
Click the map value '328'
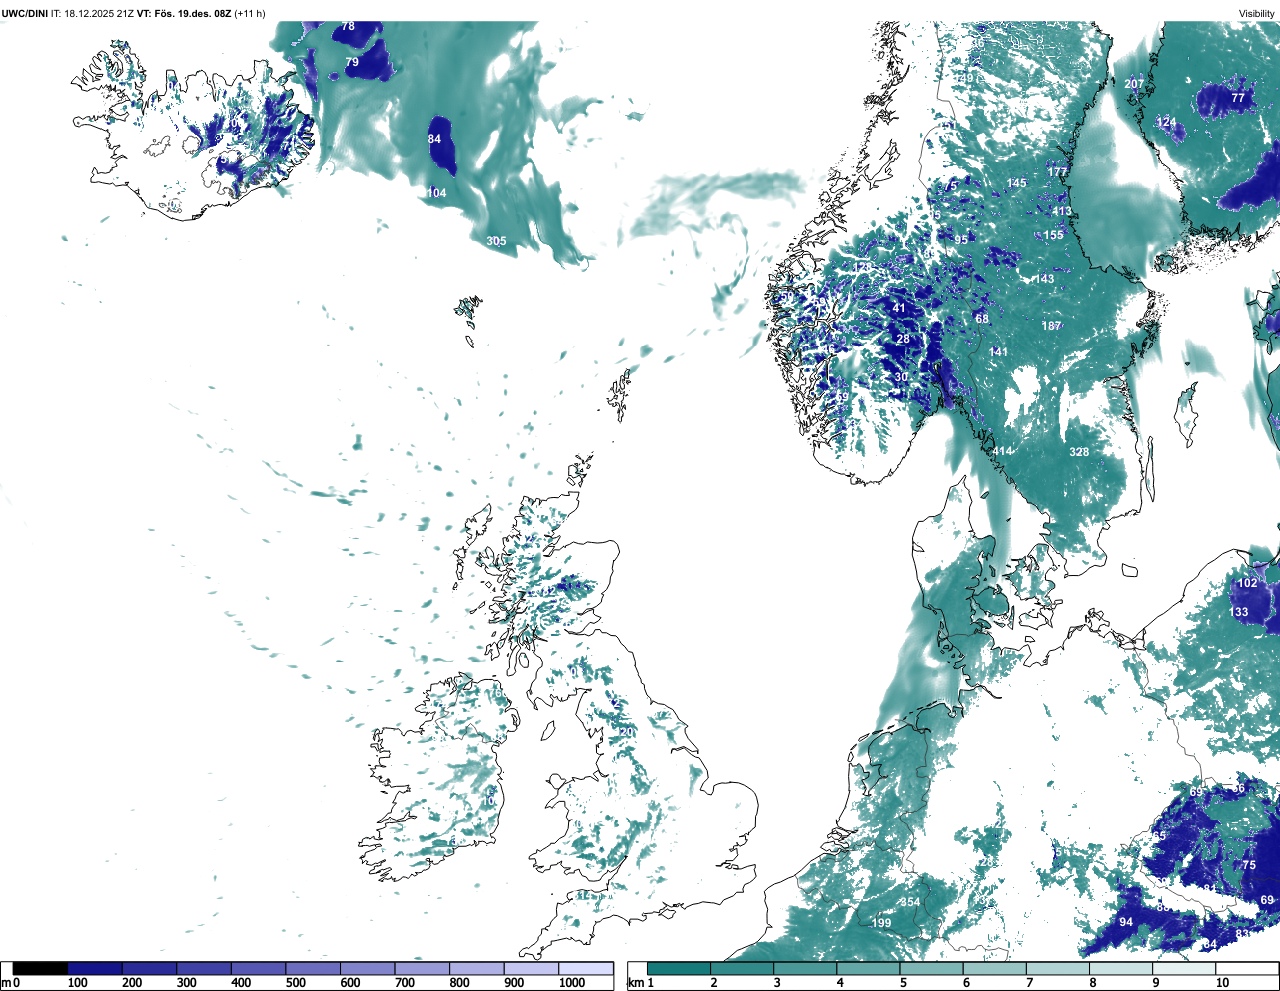[1079, 452]
